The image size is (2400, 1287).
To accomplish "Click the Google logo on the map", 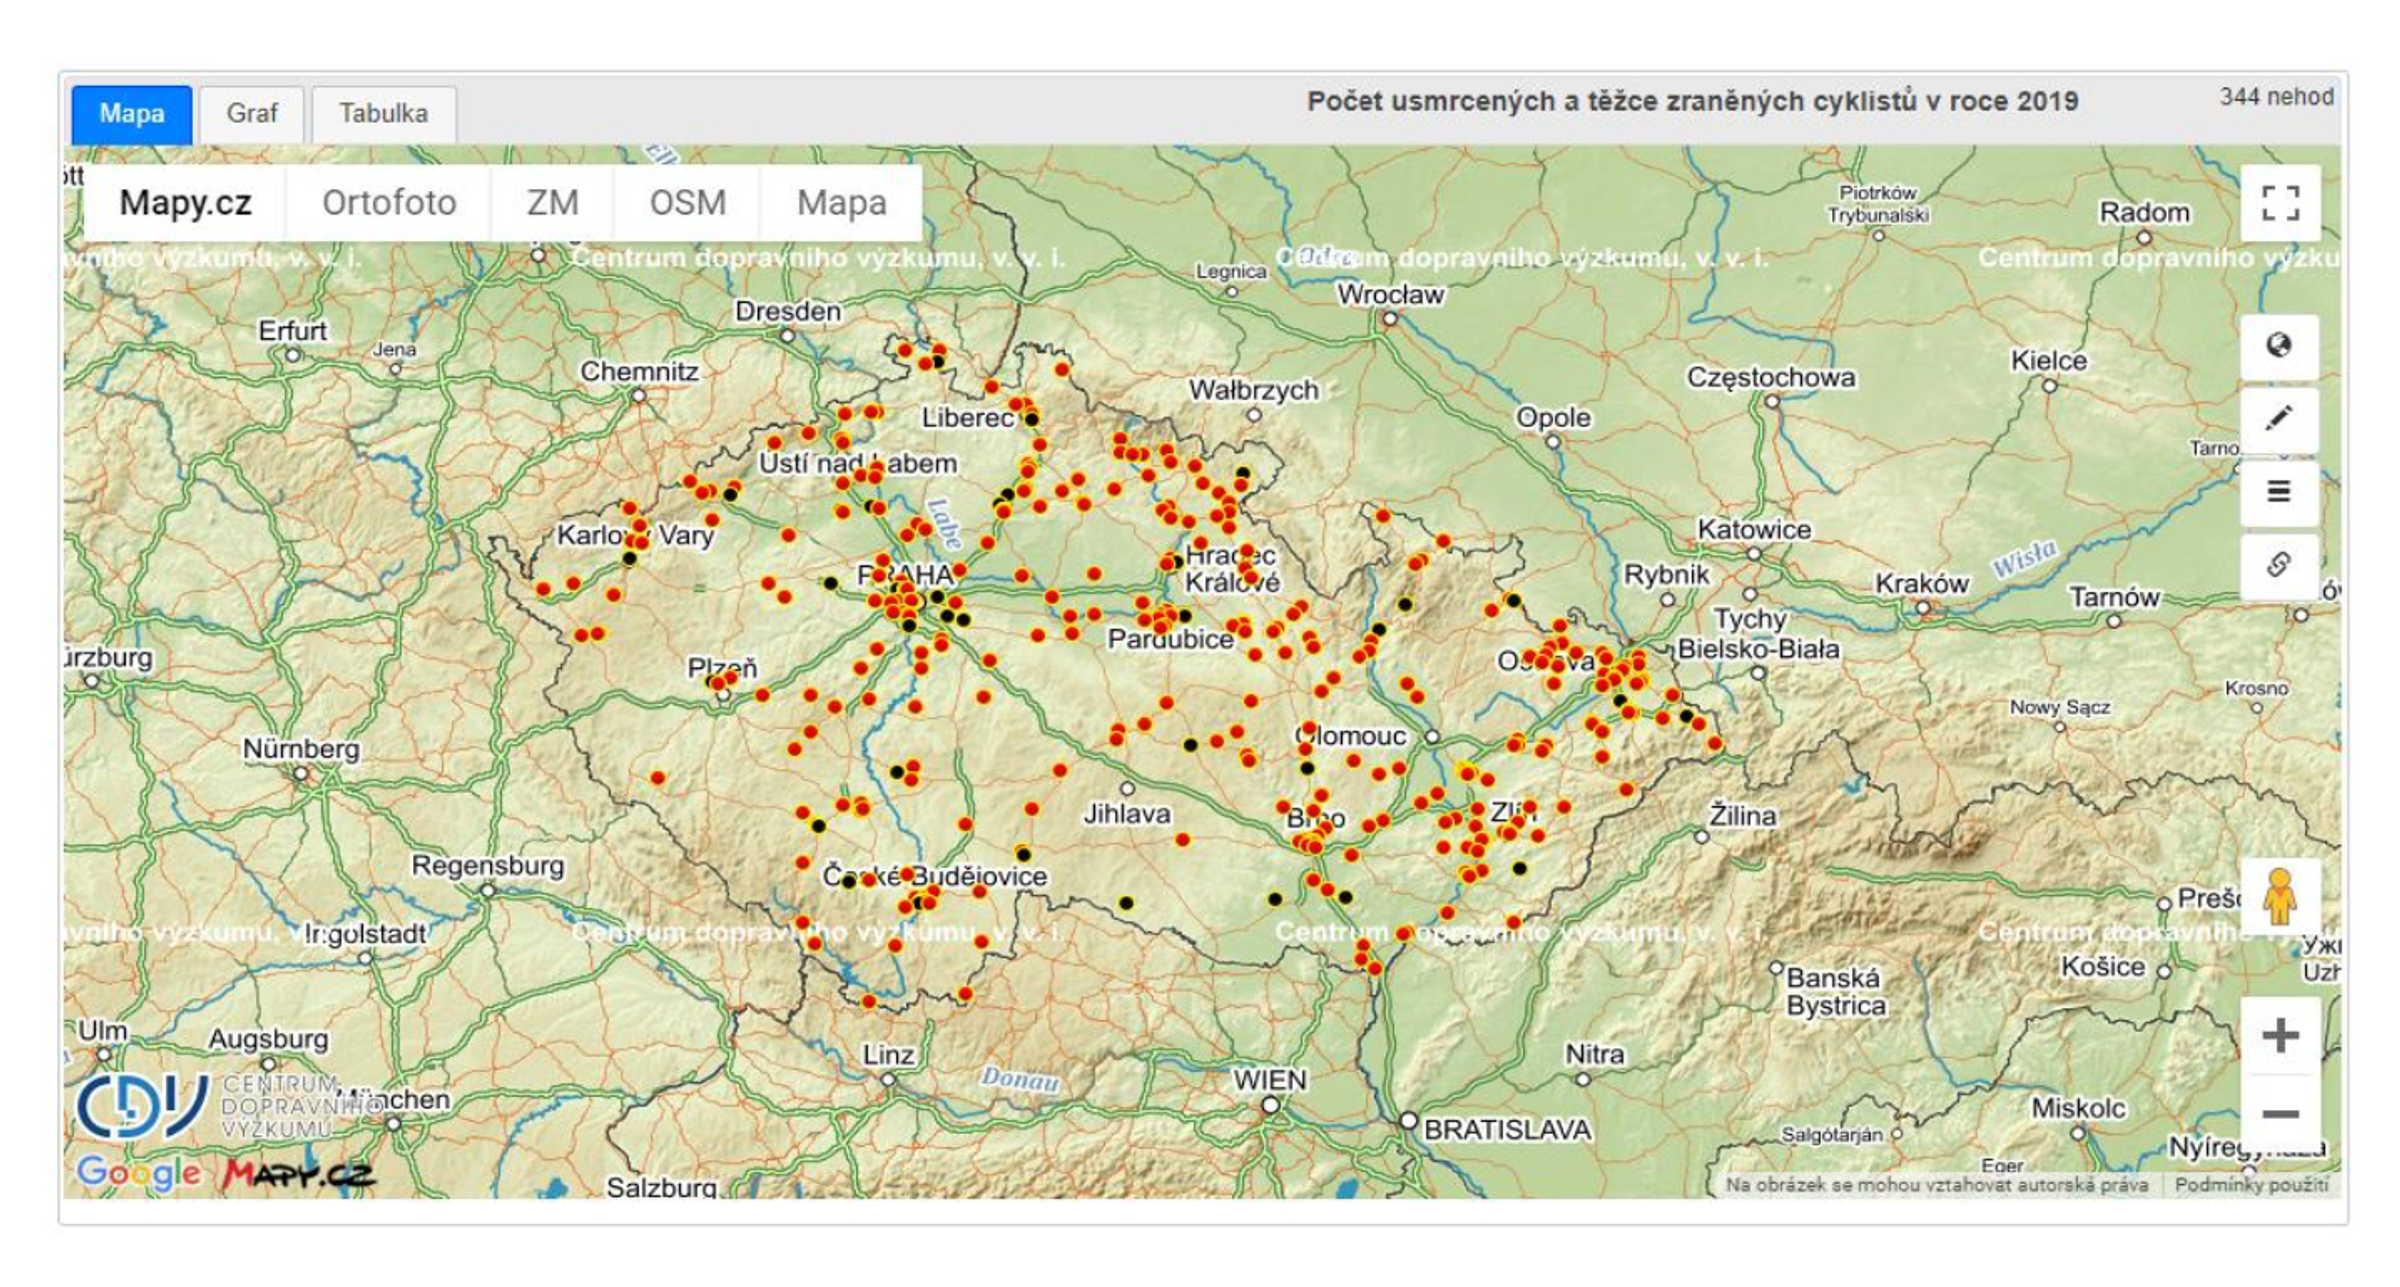I will (138, 1172).
